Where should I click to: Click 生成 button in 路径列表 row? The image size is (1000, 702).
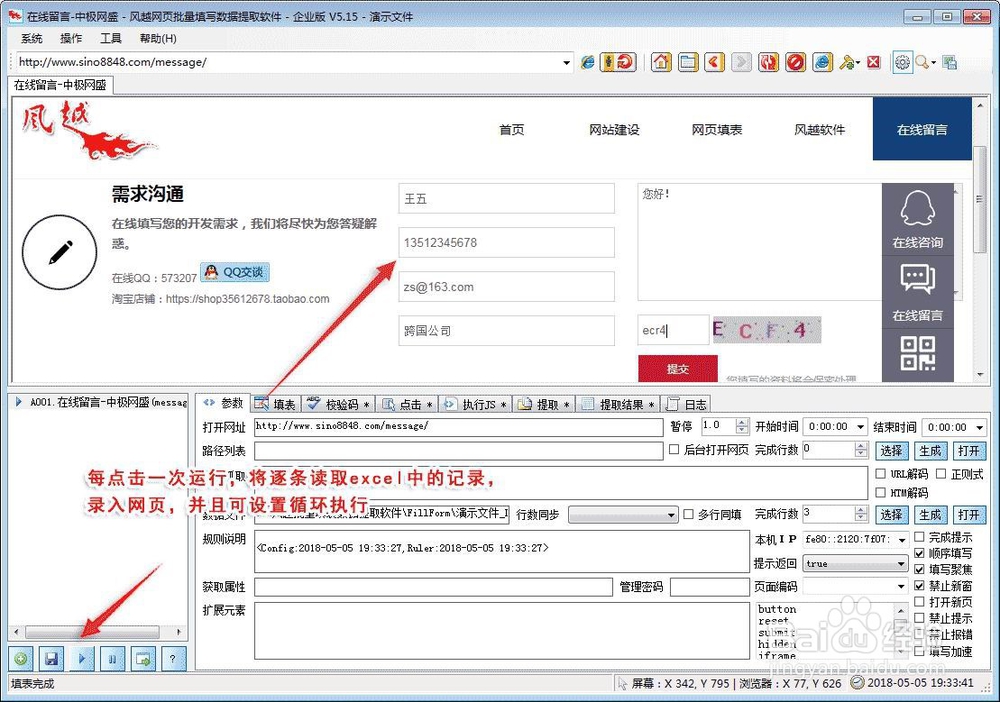pyautogui.click(x=930, y=451)
